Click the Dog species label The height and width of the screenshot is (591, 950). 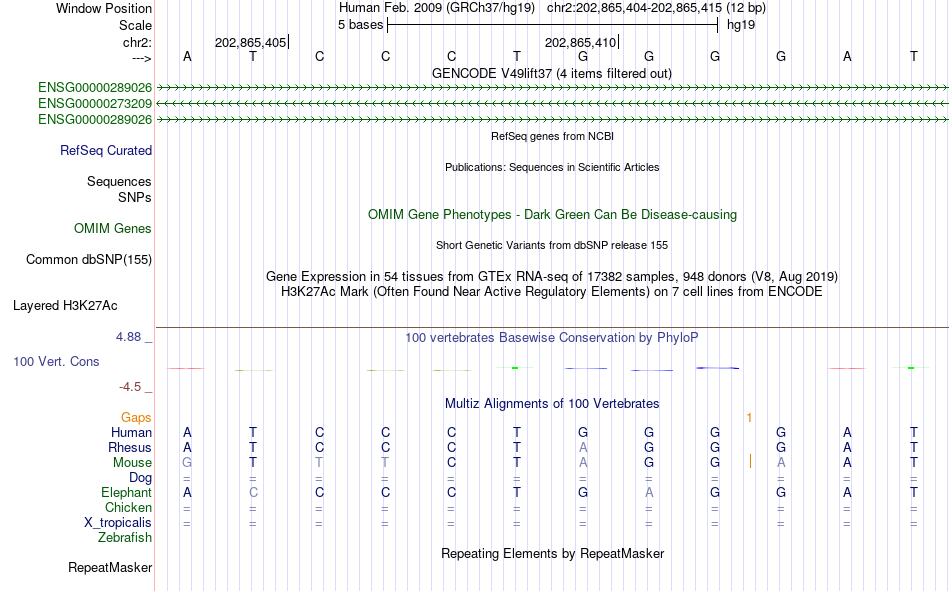click(x=141, y=478)
